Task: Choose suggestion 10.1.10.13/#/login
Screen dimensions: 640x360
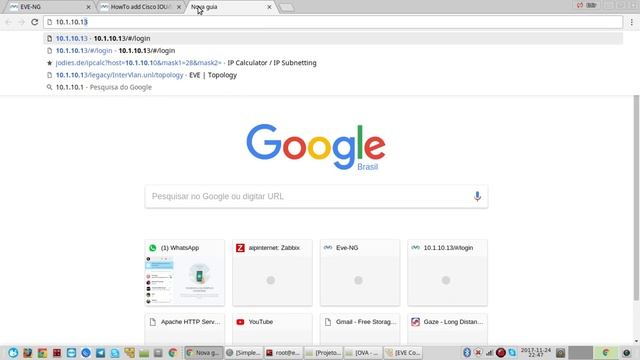Action: pyautogui.click(x=333, y=51)
